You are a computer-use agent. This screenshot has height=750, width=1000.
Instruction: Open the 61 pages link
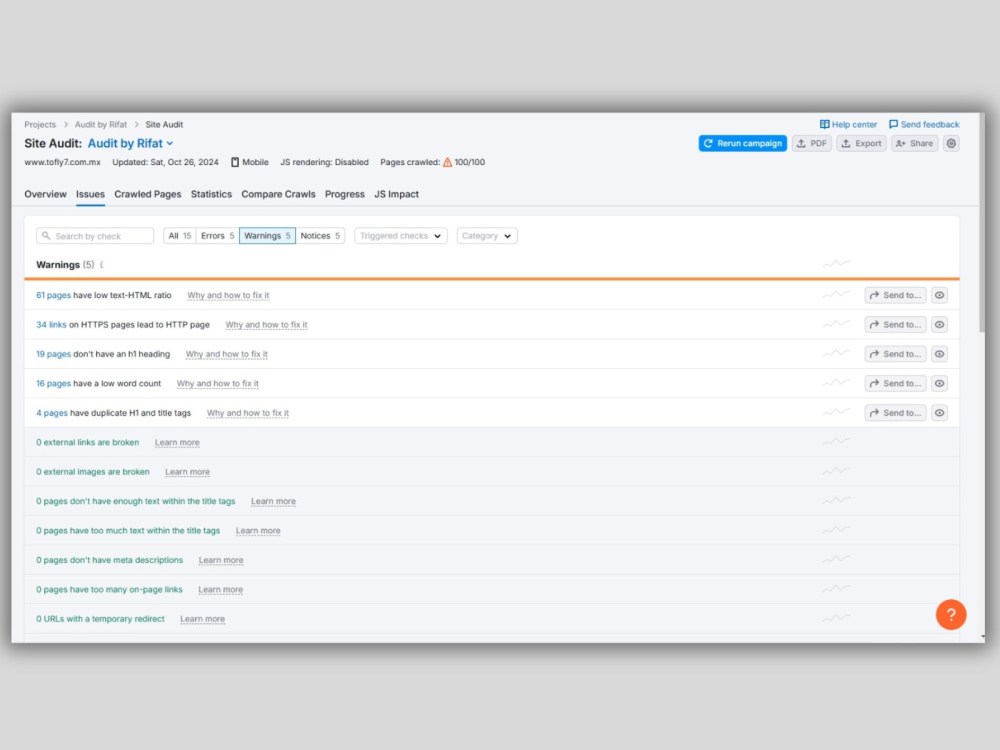tap(53, 295)
